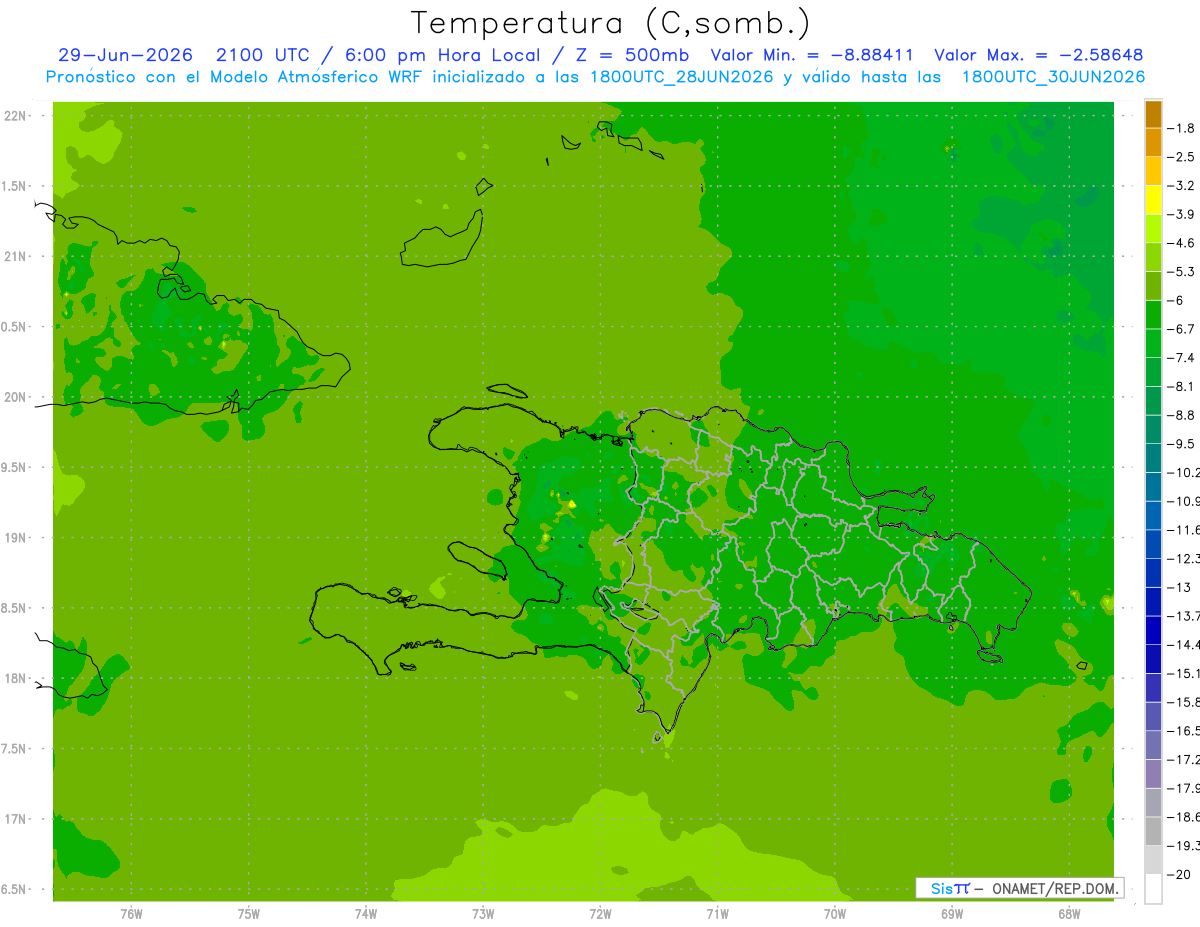1200x927 pixels.
Task: Click the '-1.8' colorbar label
Action: (x=1181, y=128)
